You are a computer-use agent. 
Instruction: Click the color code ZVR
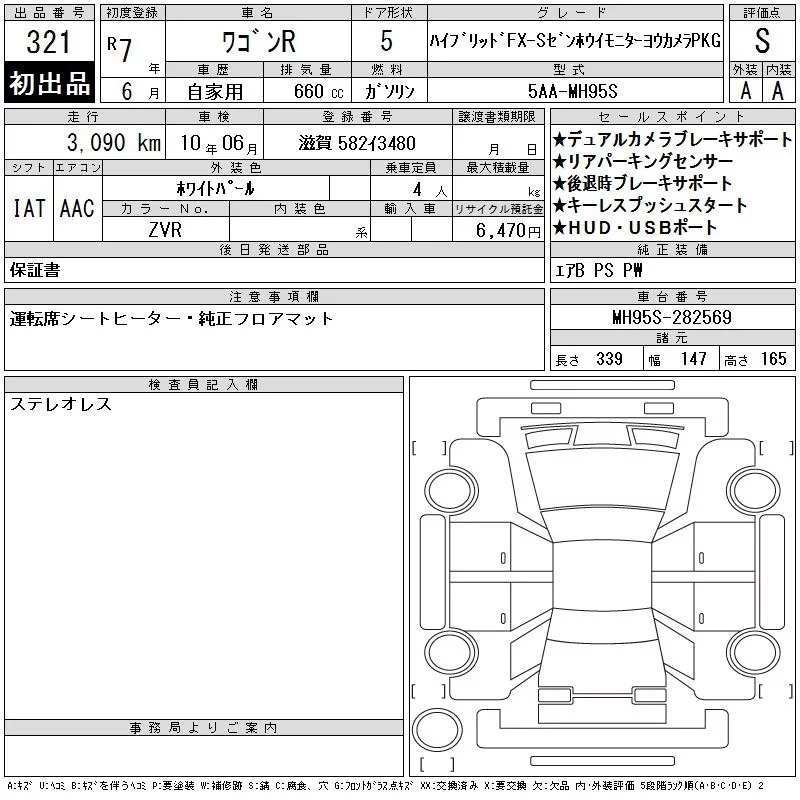click(x=165, y=230)
